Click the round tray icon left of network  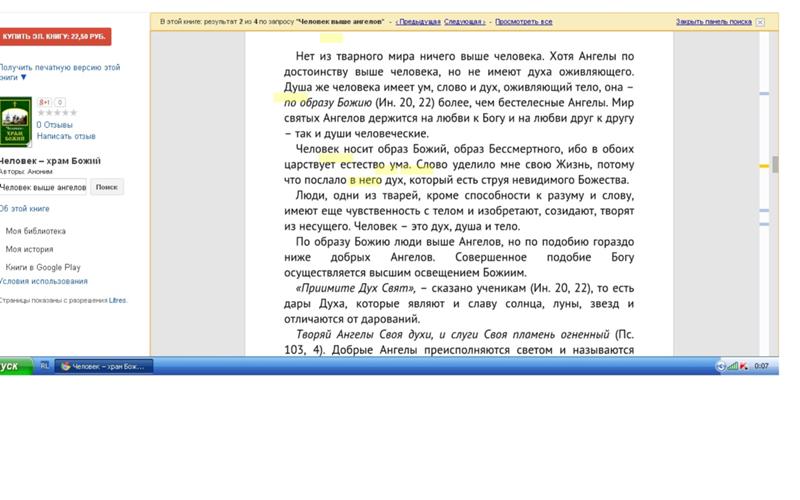pyautogui.click(x=721, y=366)
